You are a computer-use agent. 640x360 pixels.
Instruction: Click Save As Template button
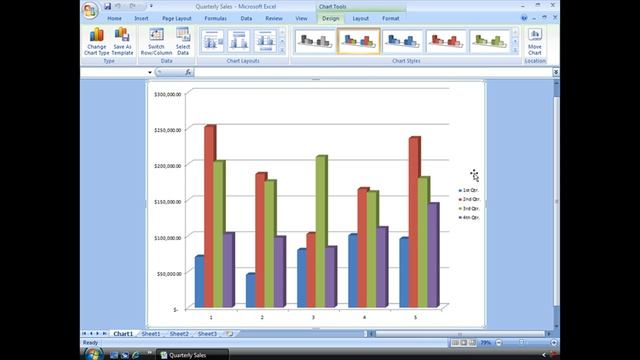(x=122, y=41)
